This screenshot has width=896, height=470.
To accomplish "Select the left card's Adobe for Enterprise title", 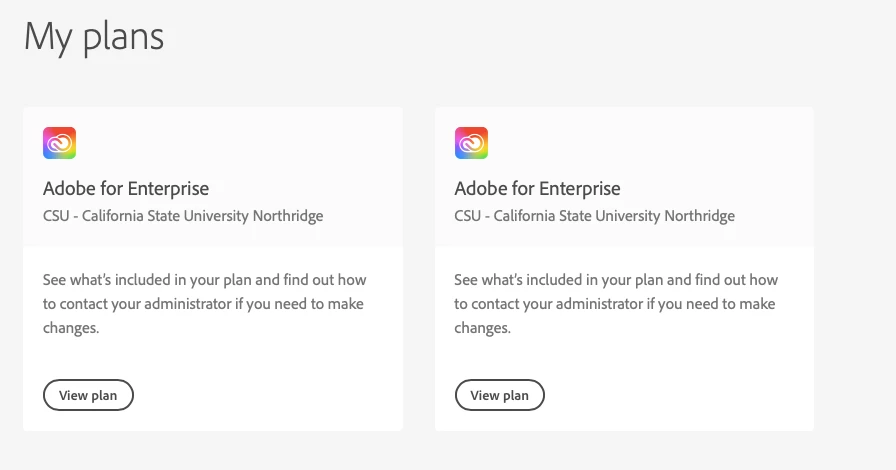I will (126, 188).
